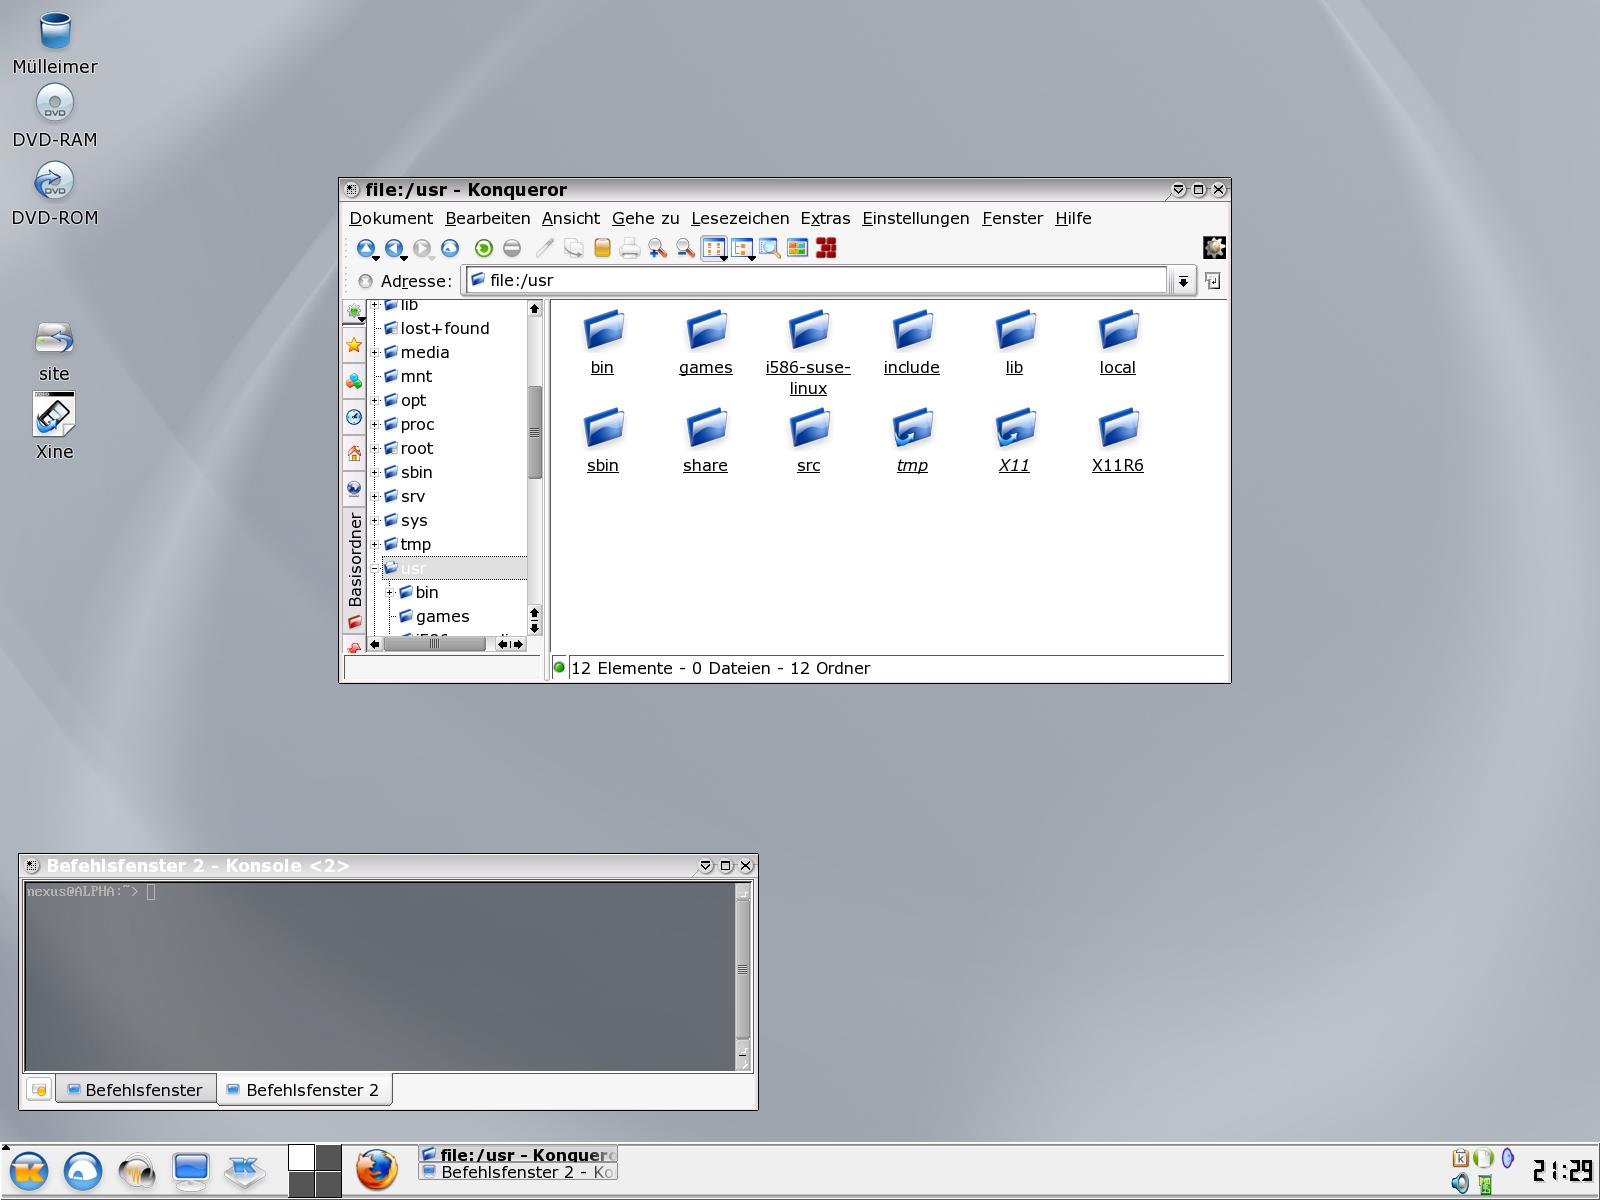The height and width of the screenshot is (1200, 1600).
Task: Expand the root folder in tree
Action: click(x=375, y=448)
